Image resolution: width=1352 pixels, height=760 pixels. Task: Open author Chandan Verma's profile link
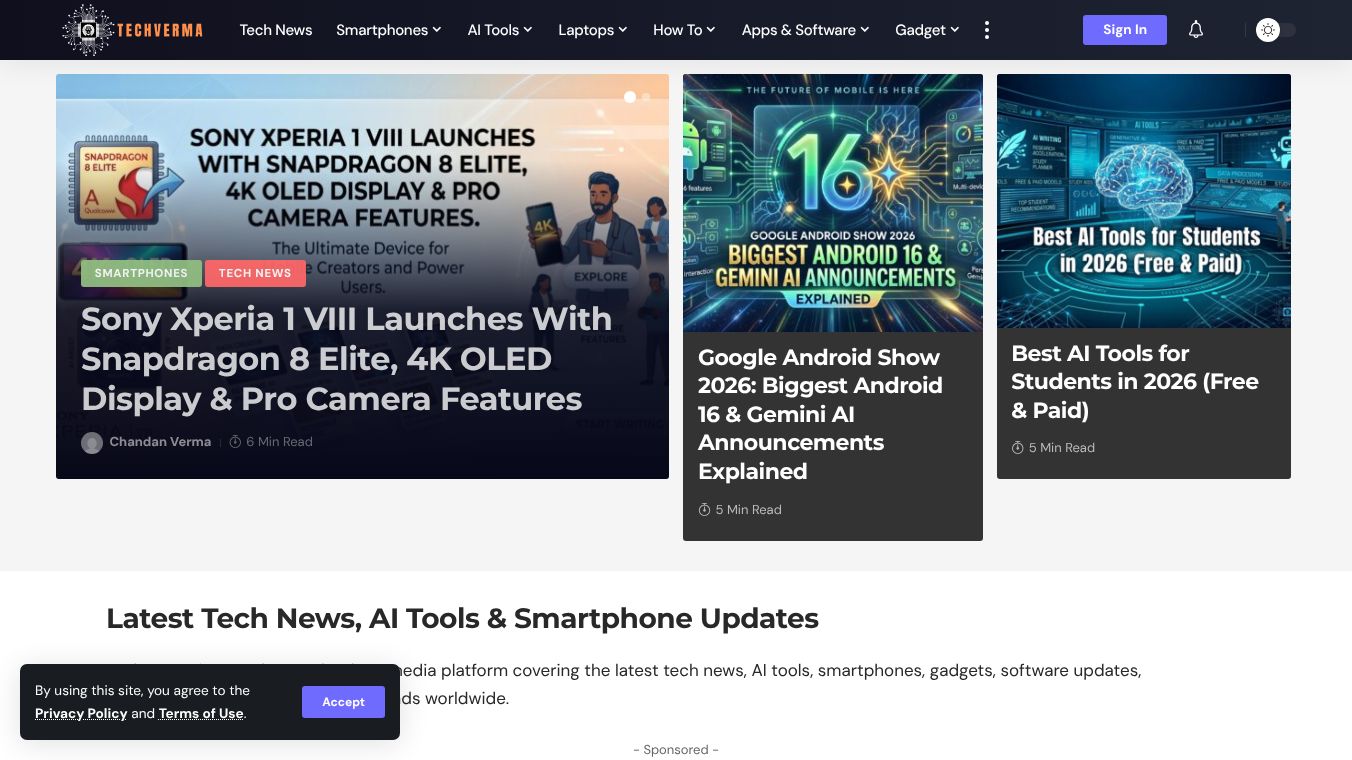(x=160, y=442)
